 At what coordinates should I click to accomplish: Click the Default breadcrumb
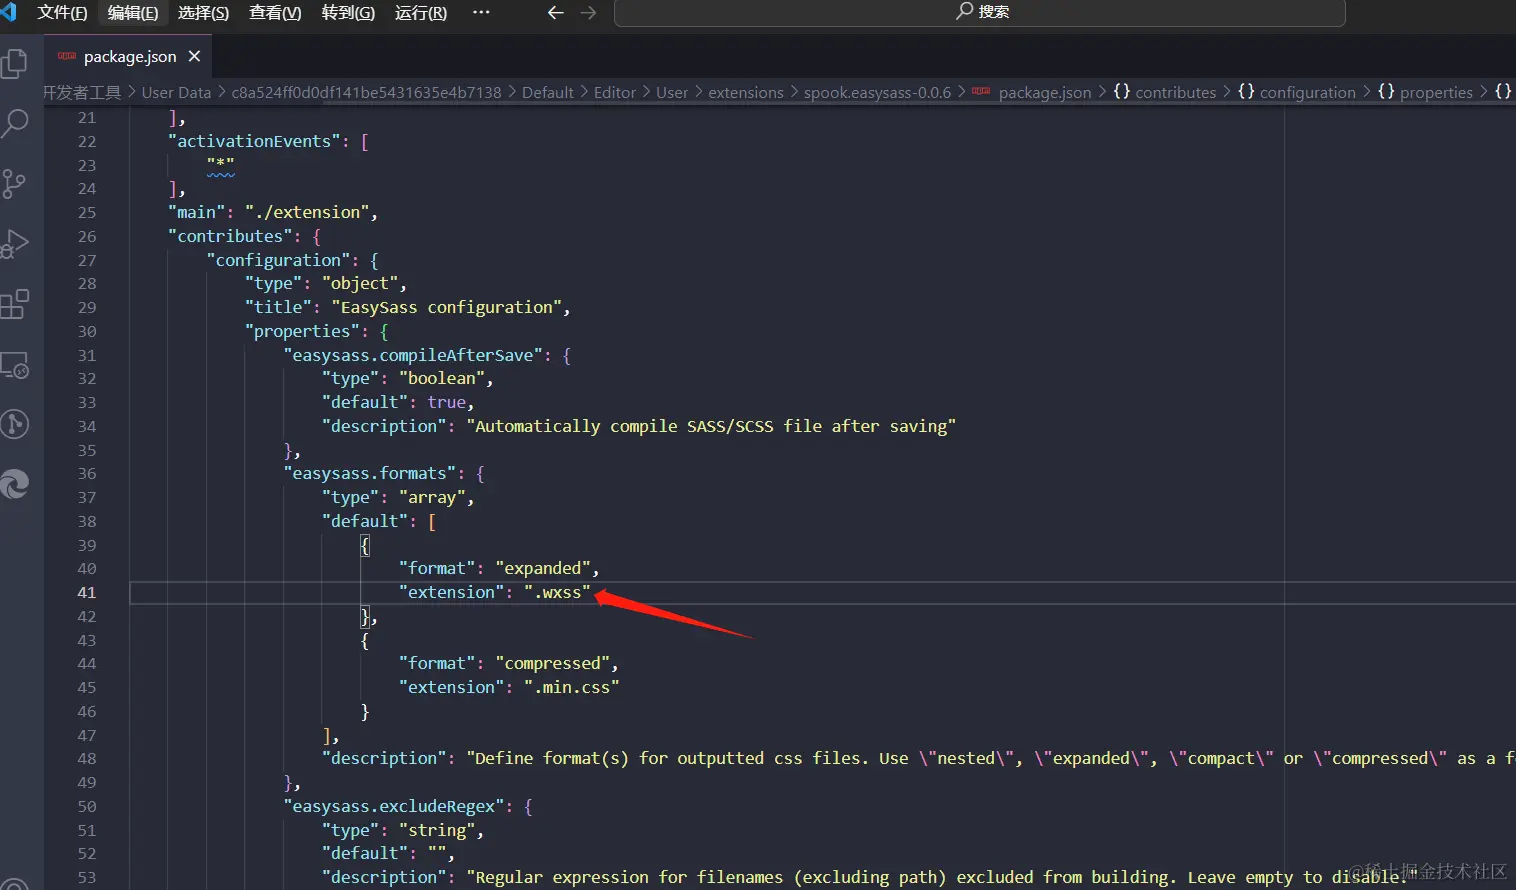pos(548,92)
